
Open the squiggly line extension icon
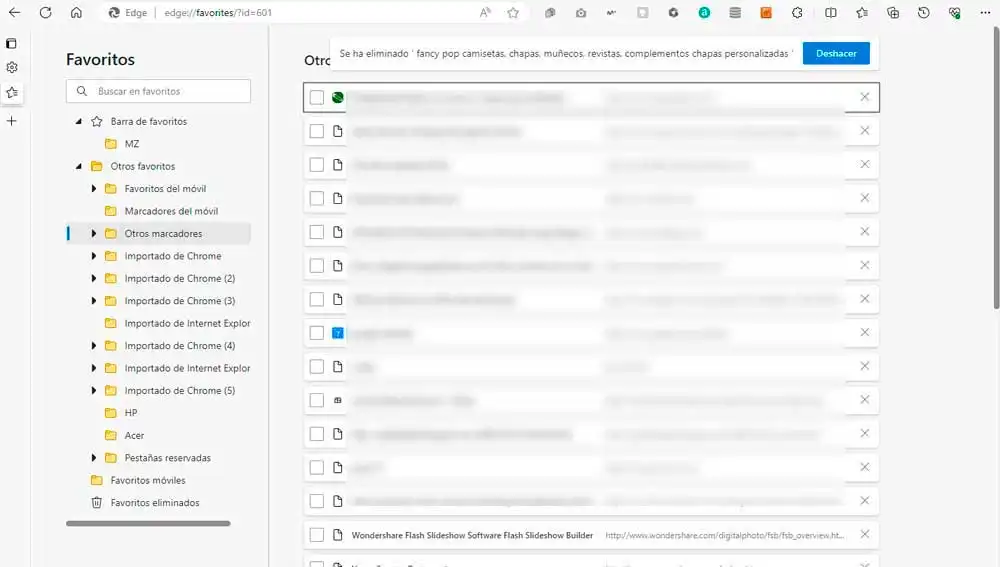tap(612, 12)
